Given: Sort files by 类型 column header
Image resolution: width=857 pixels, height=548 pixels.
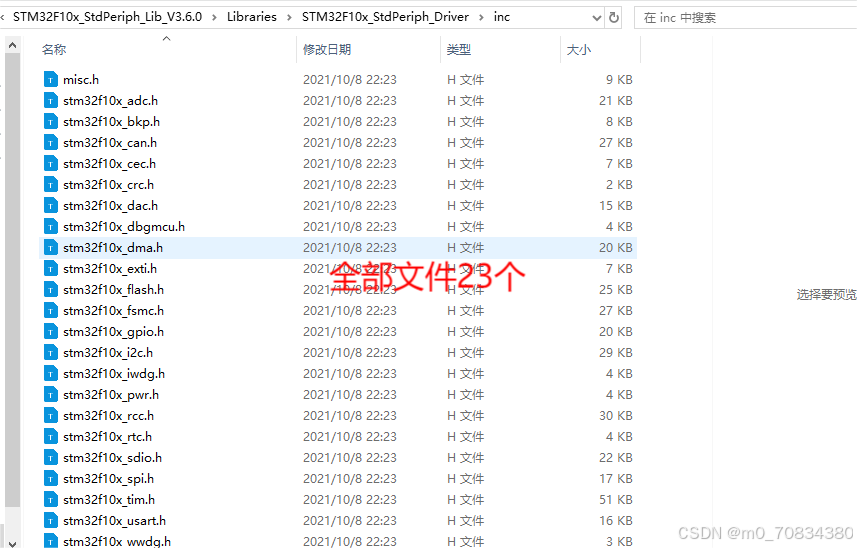Looking at the screenshot, I should [x=459, y=50].
